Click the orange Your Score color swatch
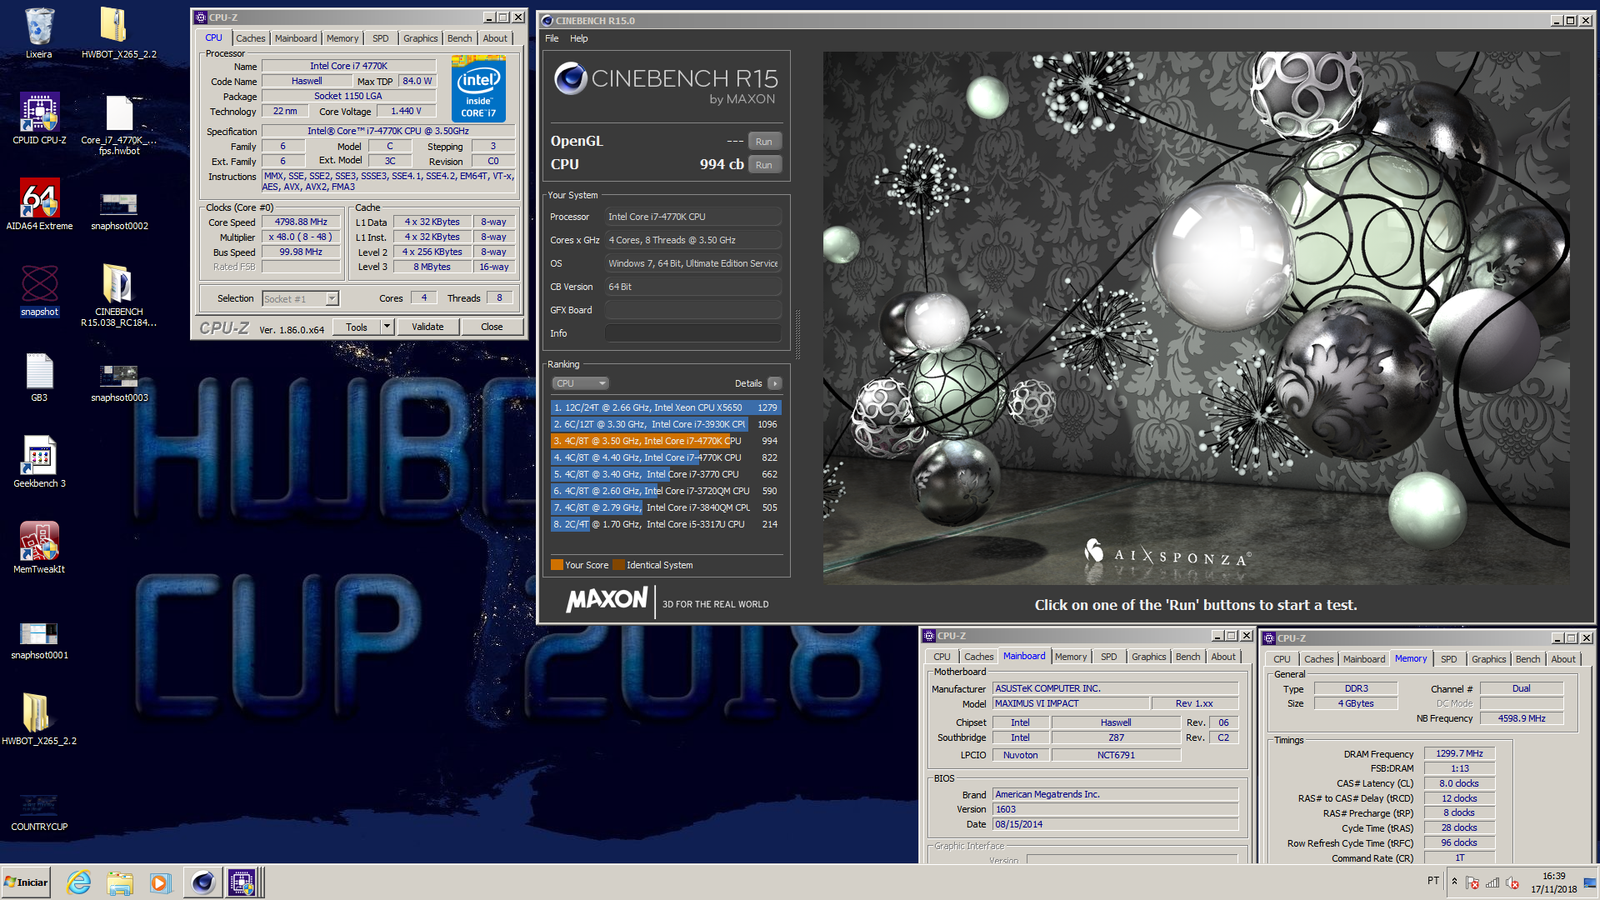The height and width of the screenshot is (900, 1600). tap(557, 565)
